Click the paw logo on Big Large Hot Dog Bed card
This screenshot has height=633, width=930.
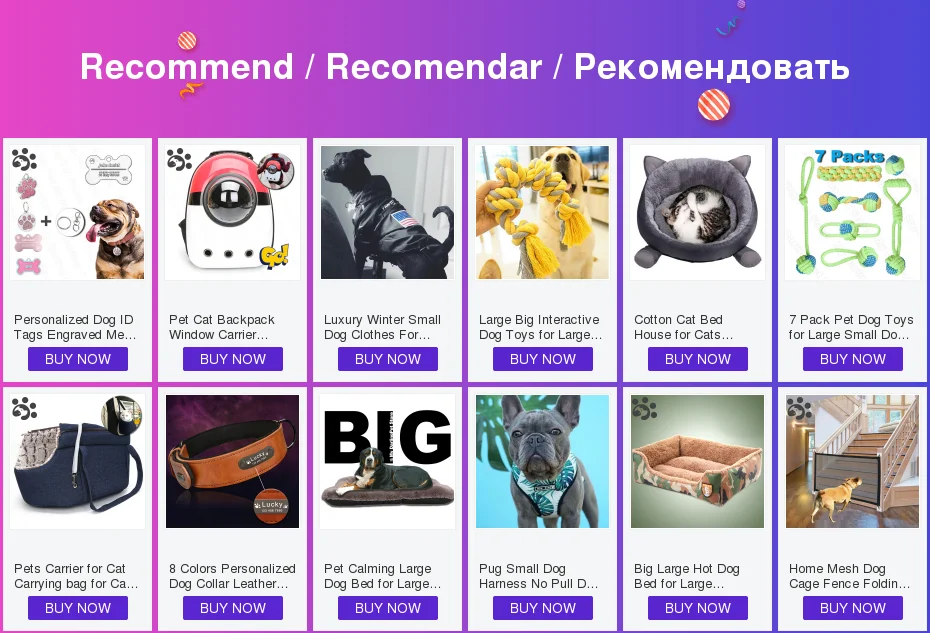(x=644, y=408)
